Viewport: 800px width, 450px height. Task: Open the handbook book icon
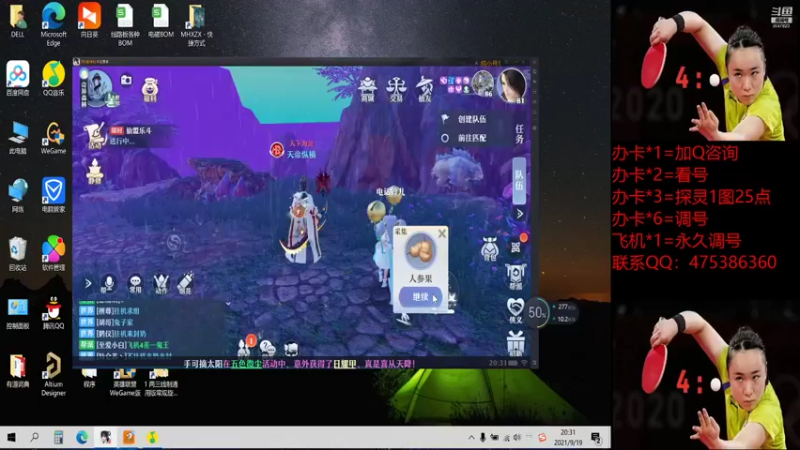click(x=291, y=349)
